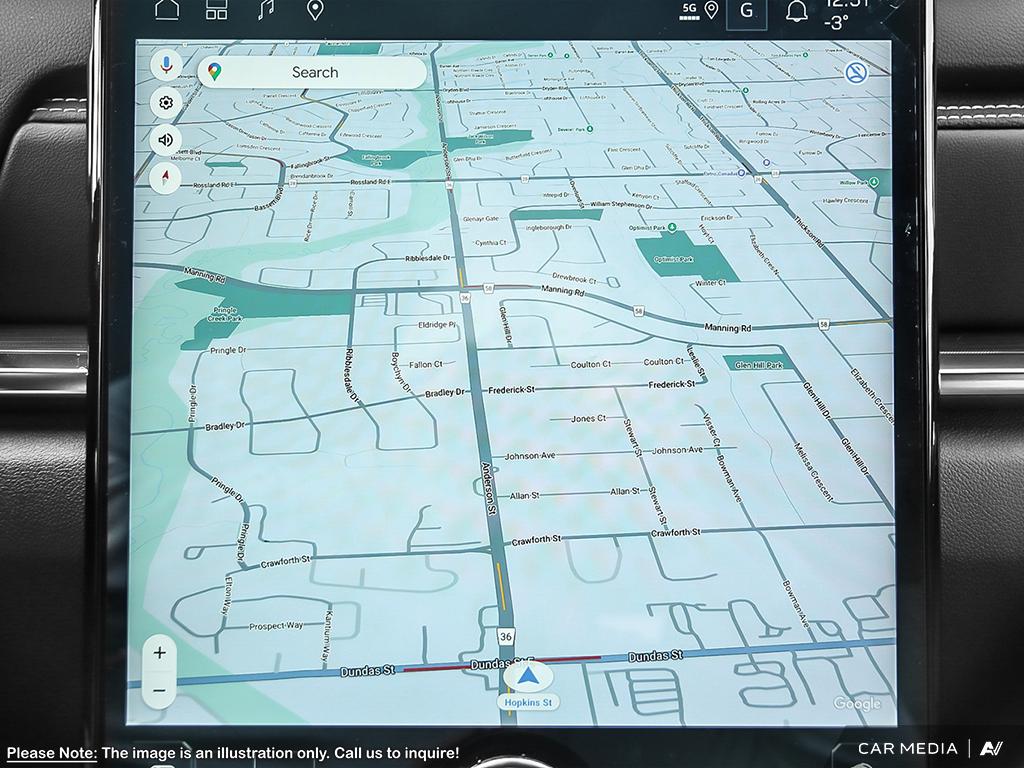Open map settings gear icon
Image resolution: width=1024 pixels, height=768 pixels.
click(166, 102)
